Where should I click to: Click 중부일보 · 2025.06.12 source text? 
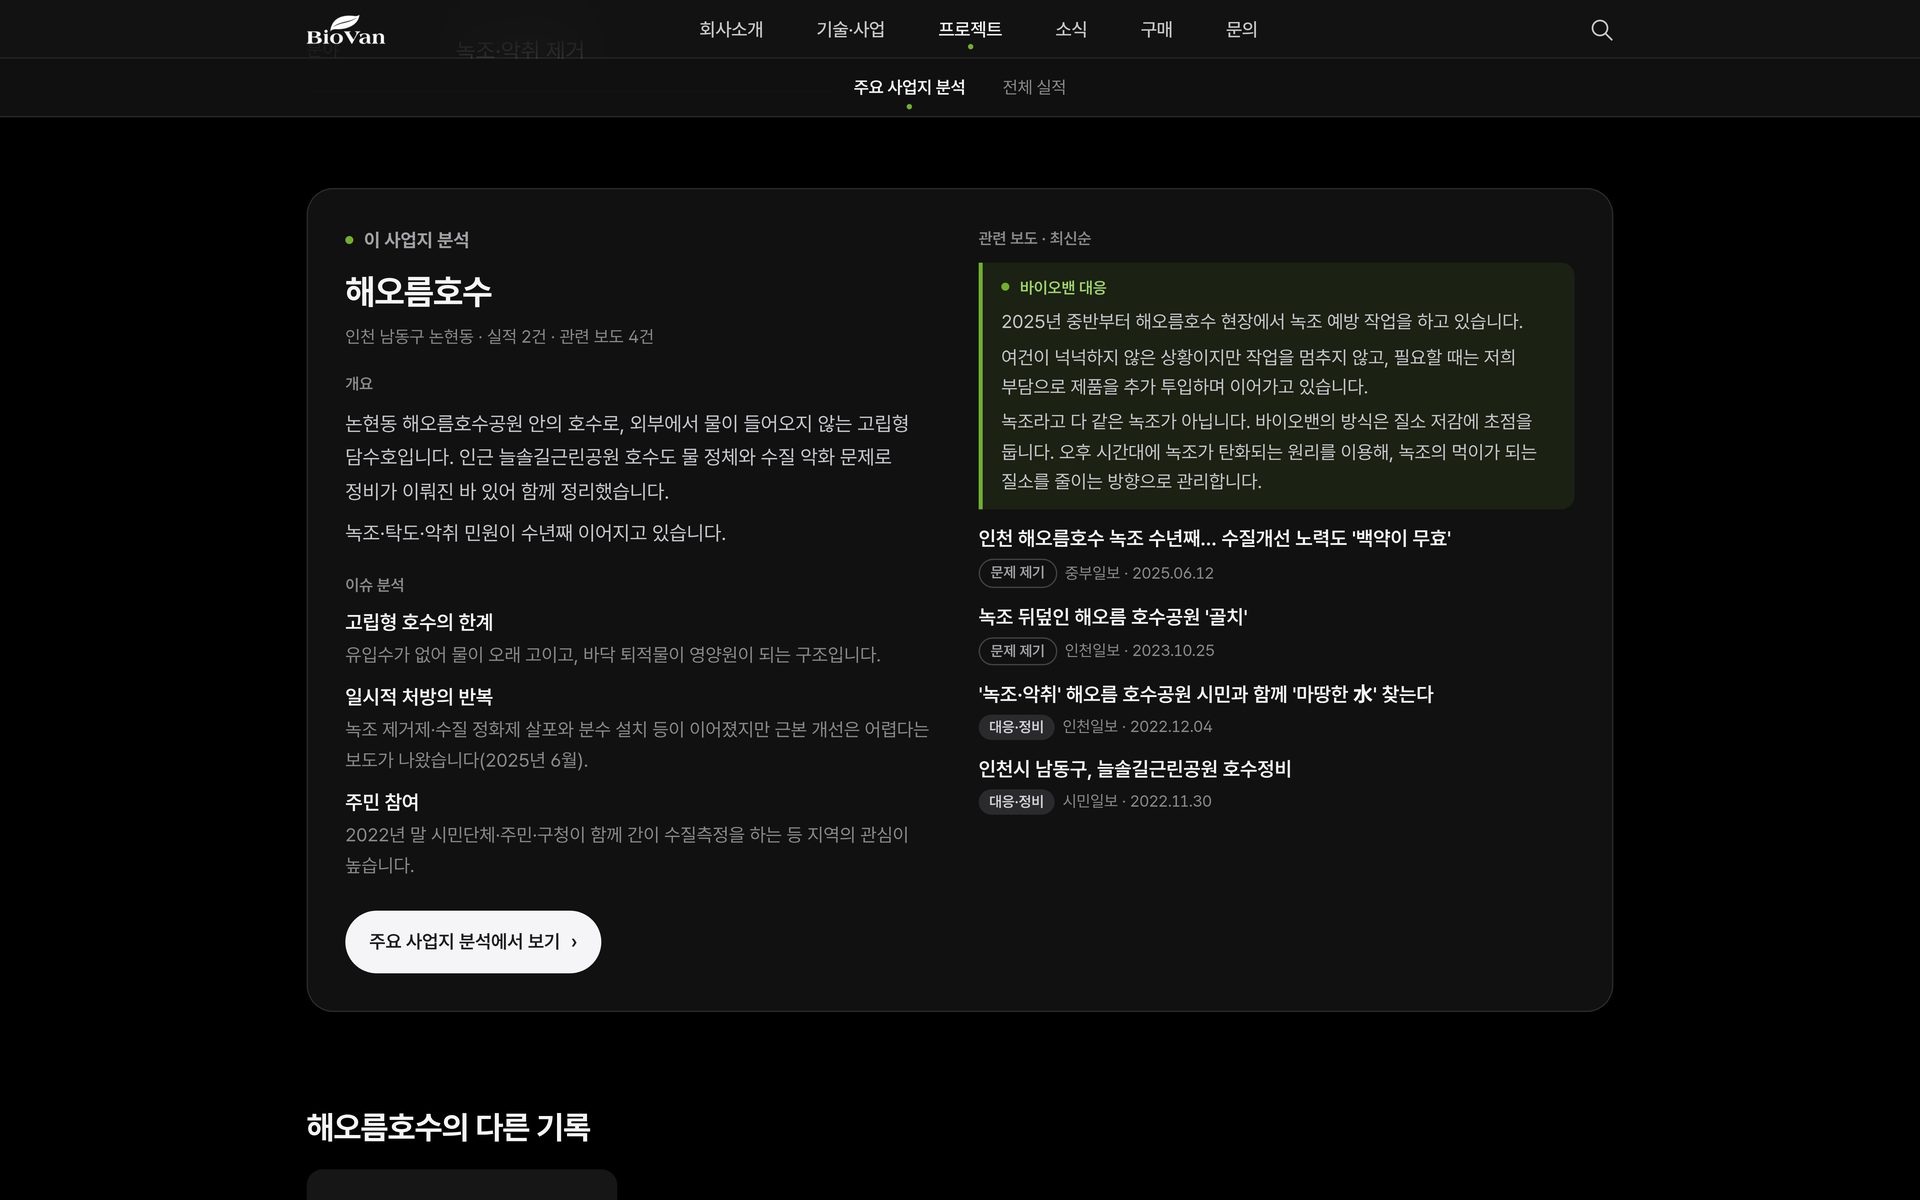pyautogui.click(x=1139, y=573)
